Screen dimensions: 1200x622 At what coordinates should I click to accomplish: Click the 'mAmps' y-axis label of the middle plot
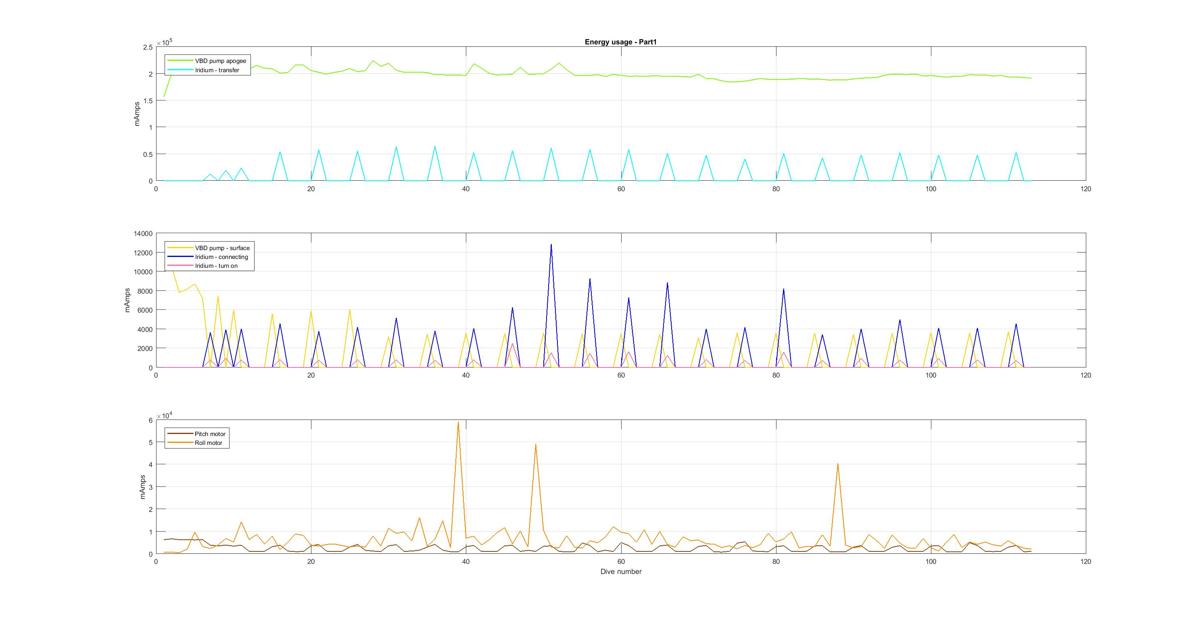[x=127, y=300]
